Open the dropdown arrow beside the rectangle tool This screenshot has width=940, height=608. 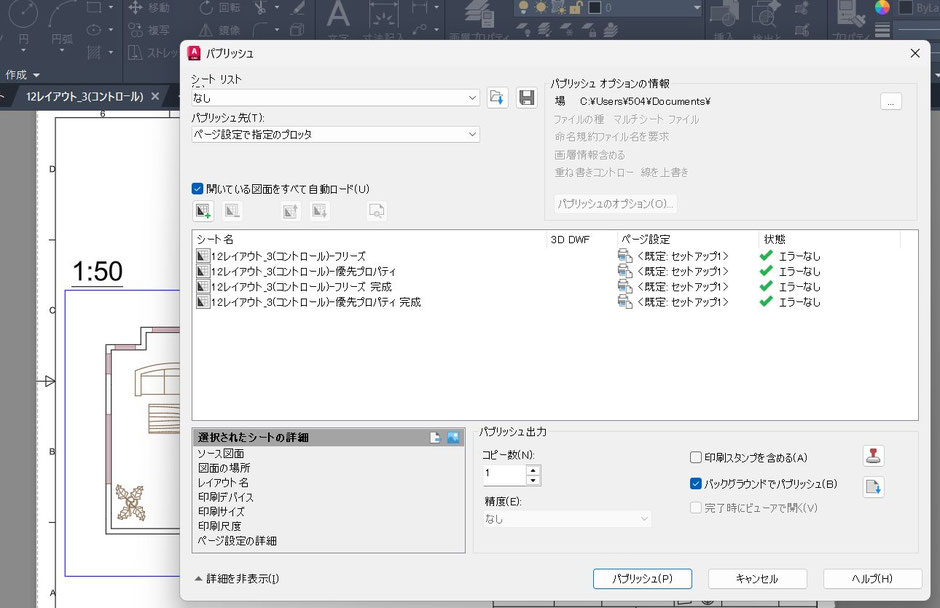coord(111,7)
